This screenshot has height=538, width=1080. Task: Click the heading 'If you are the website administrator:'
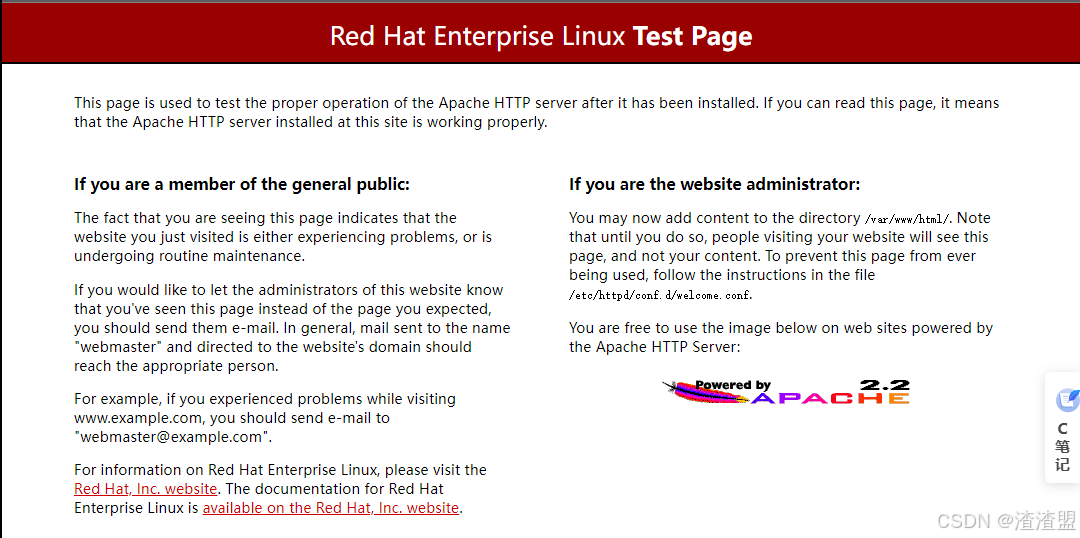point(714,185)
